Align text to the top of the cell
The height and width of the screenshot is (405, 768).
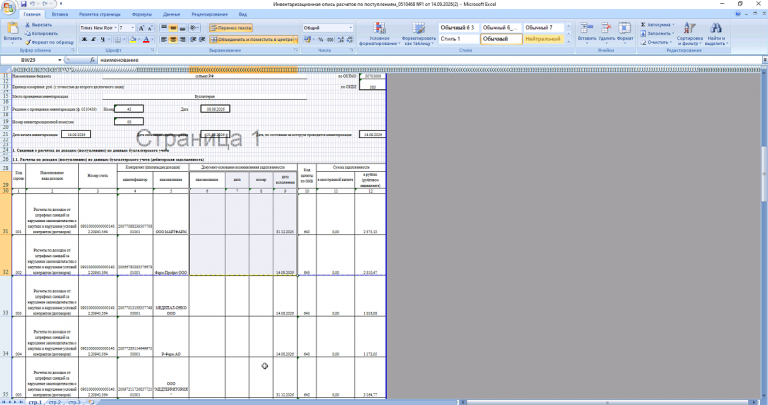point(164,28)
